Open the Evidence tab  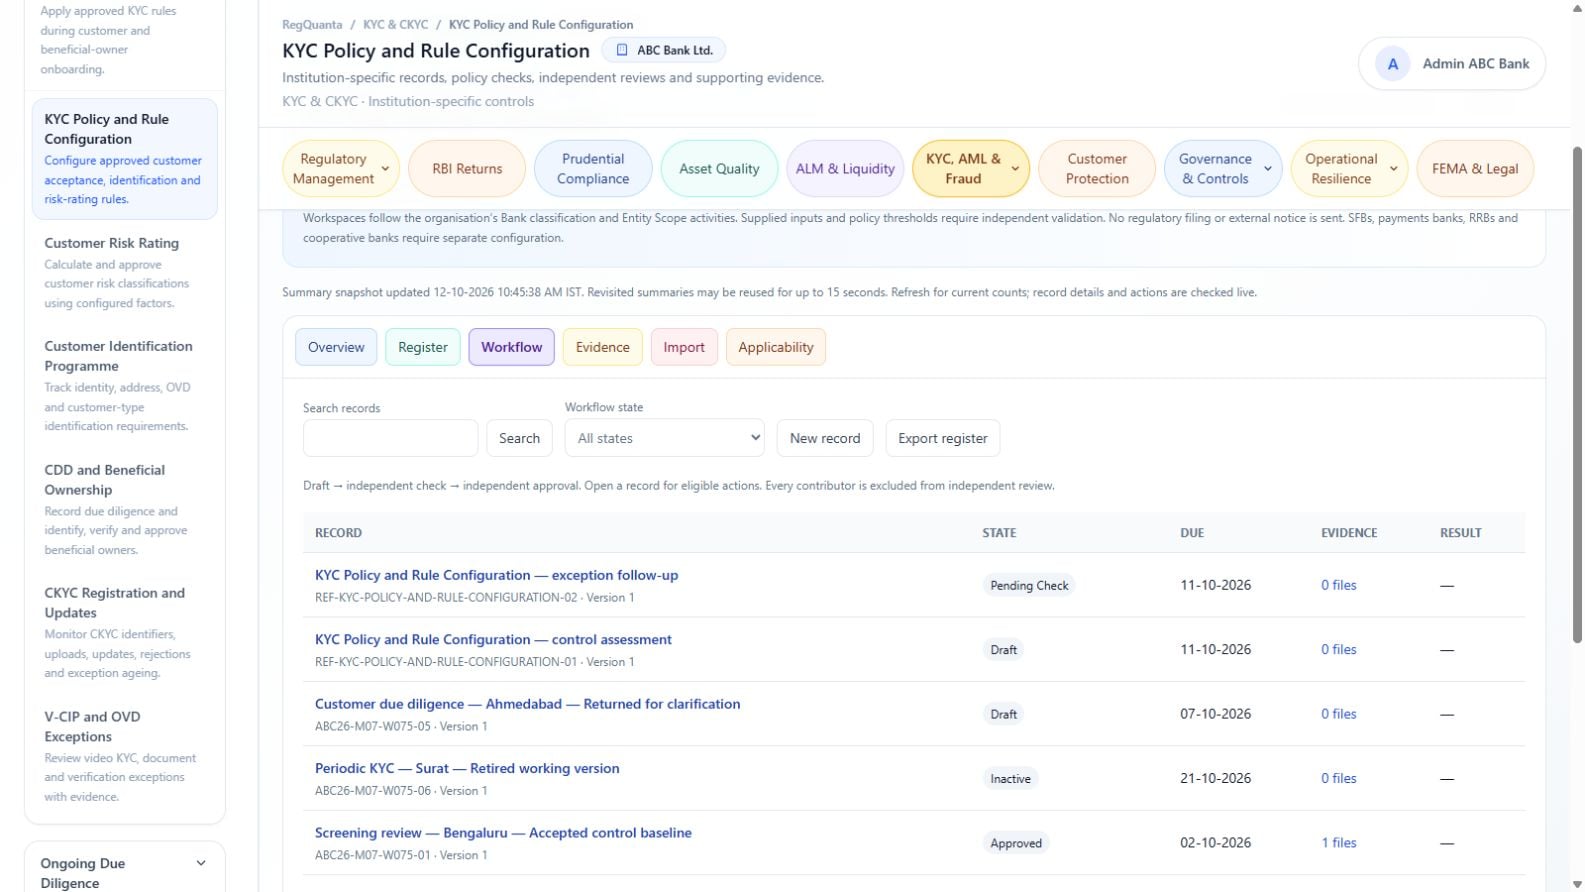(x=603, y=347)
